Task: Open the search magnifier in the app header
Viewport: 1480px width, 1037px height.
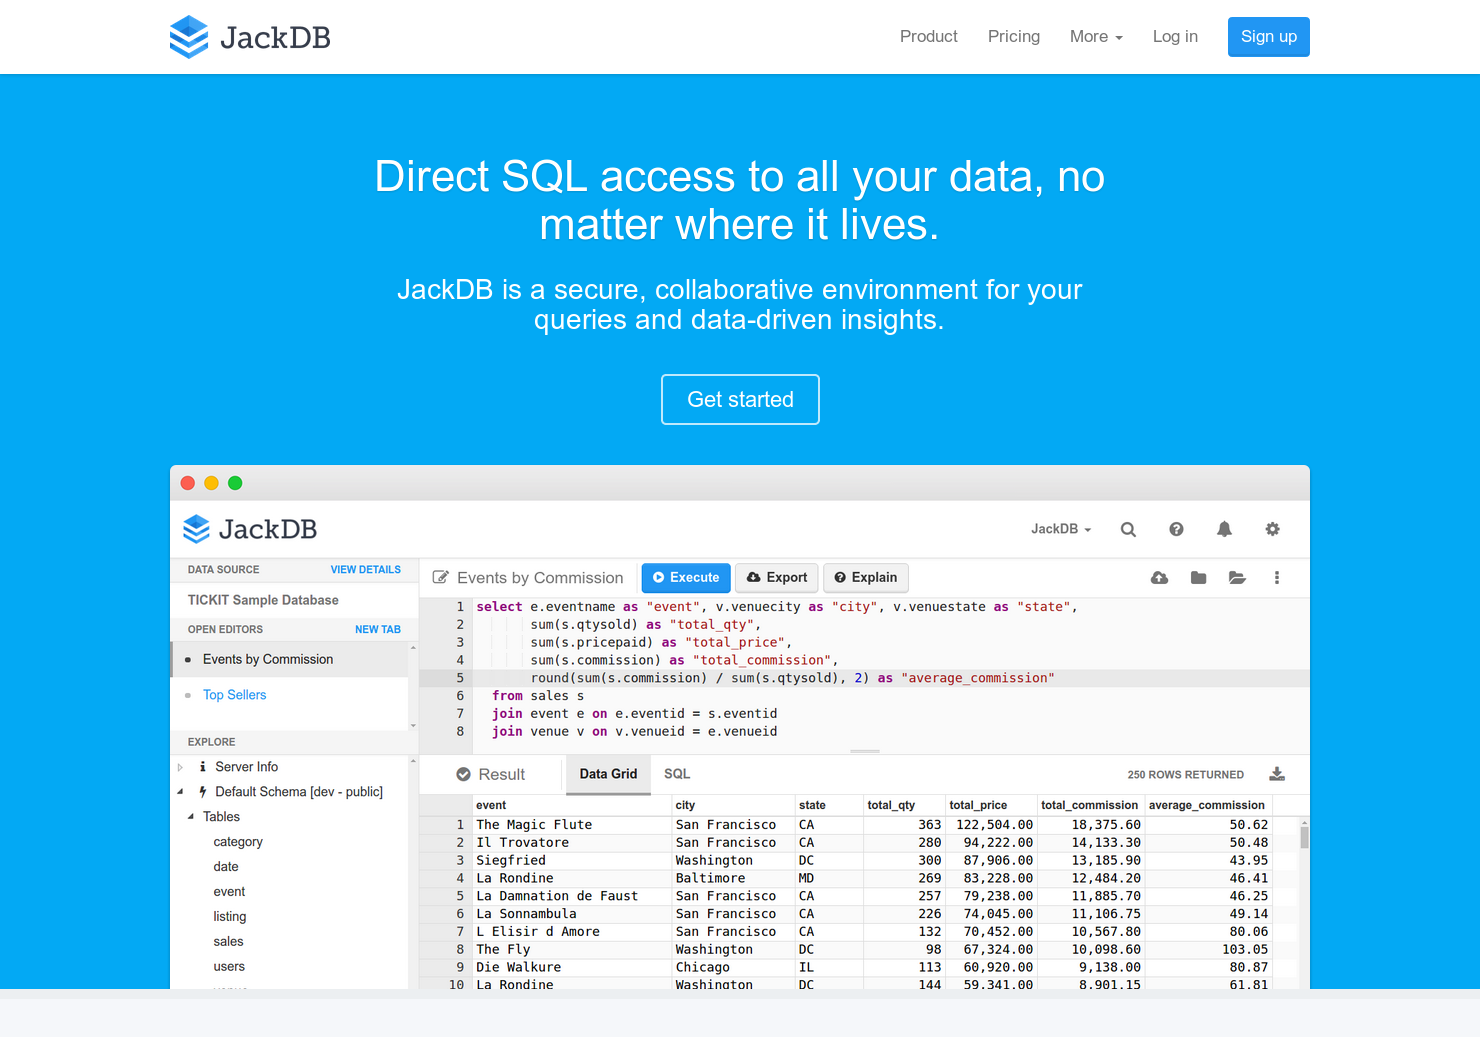Action: point(1128,529)
